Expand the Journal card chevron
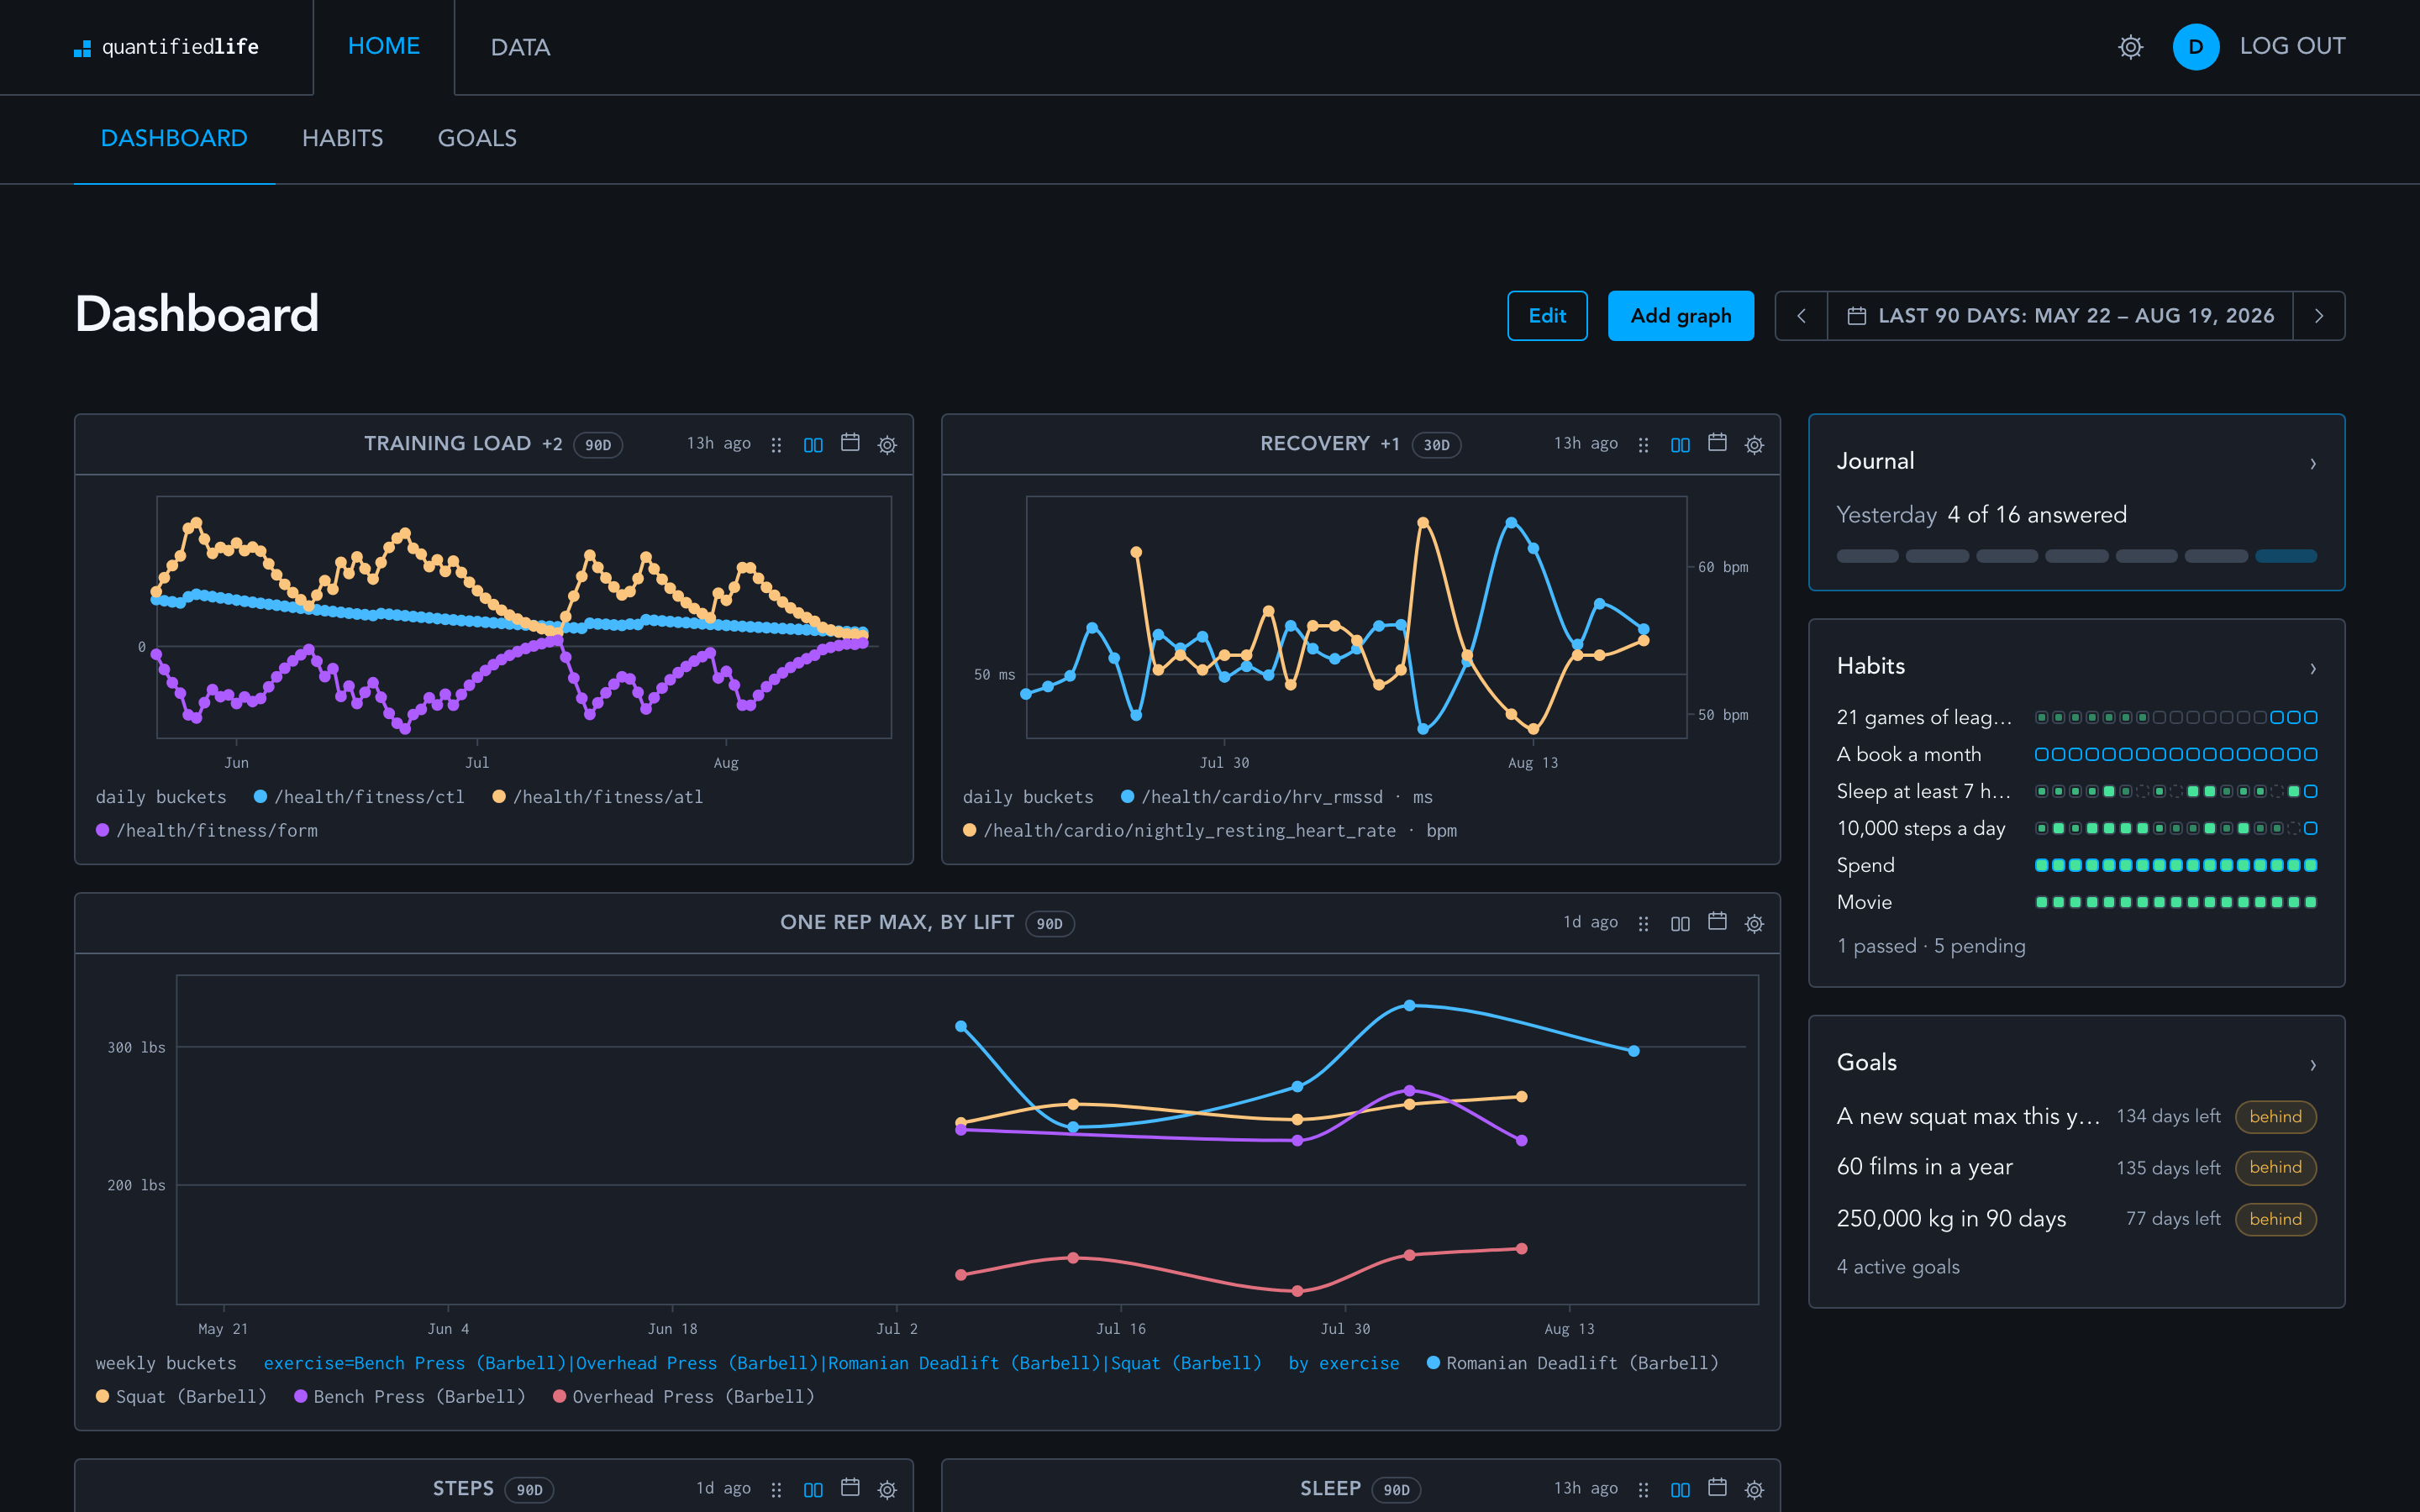Image resolution: width=2420 pixels, height=1512 pixels. pos(2313,463)
